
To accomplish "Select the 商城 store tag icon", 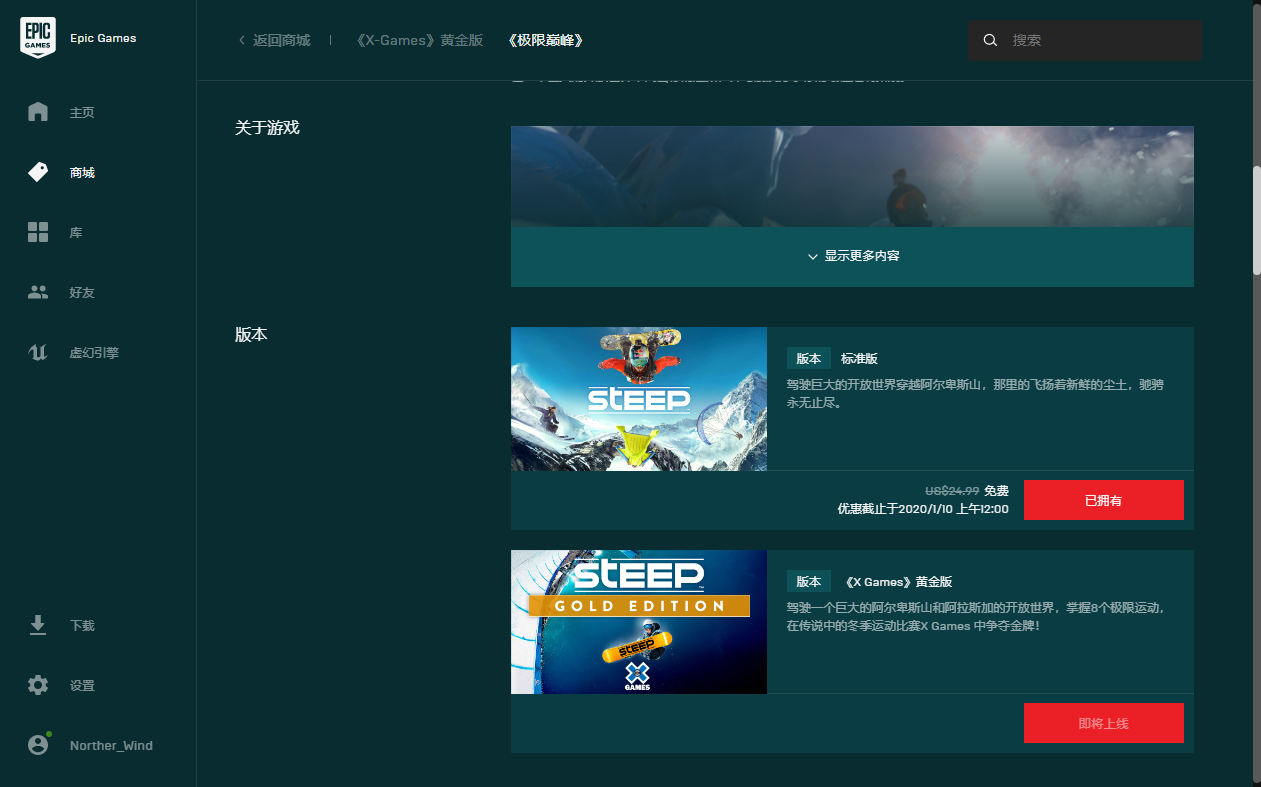I will (38, 172).
